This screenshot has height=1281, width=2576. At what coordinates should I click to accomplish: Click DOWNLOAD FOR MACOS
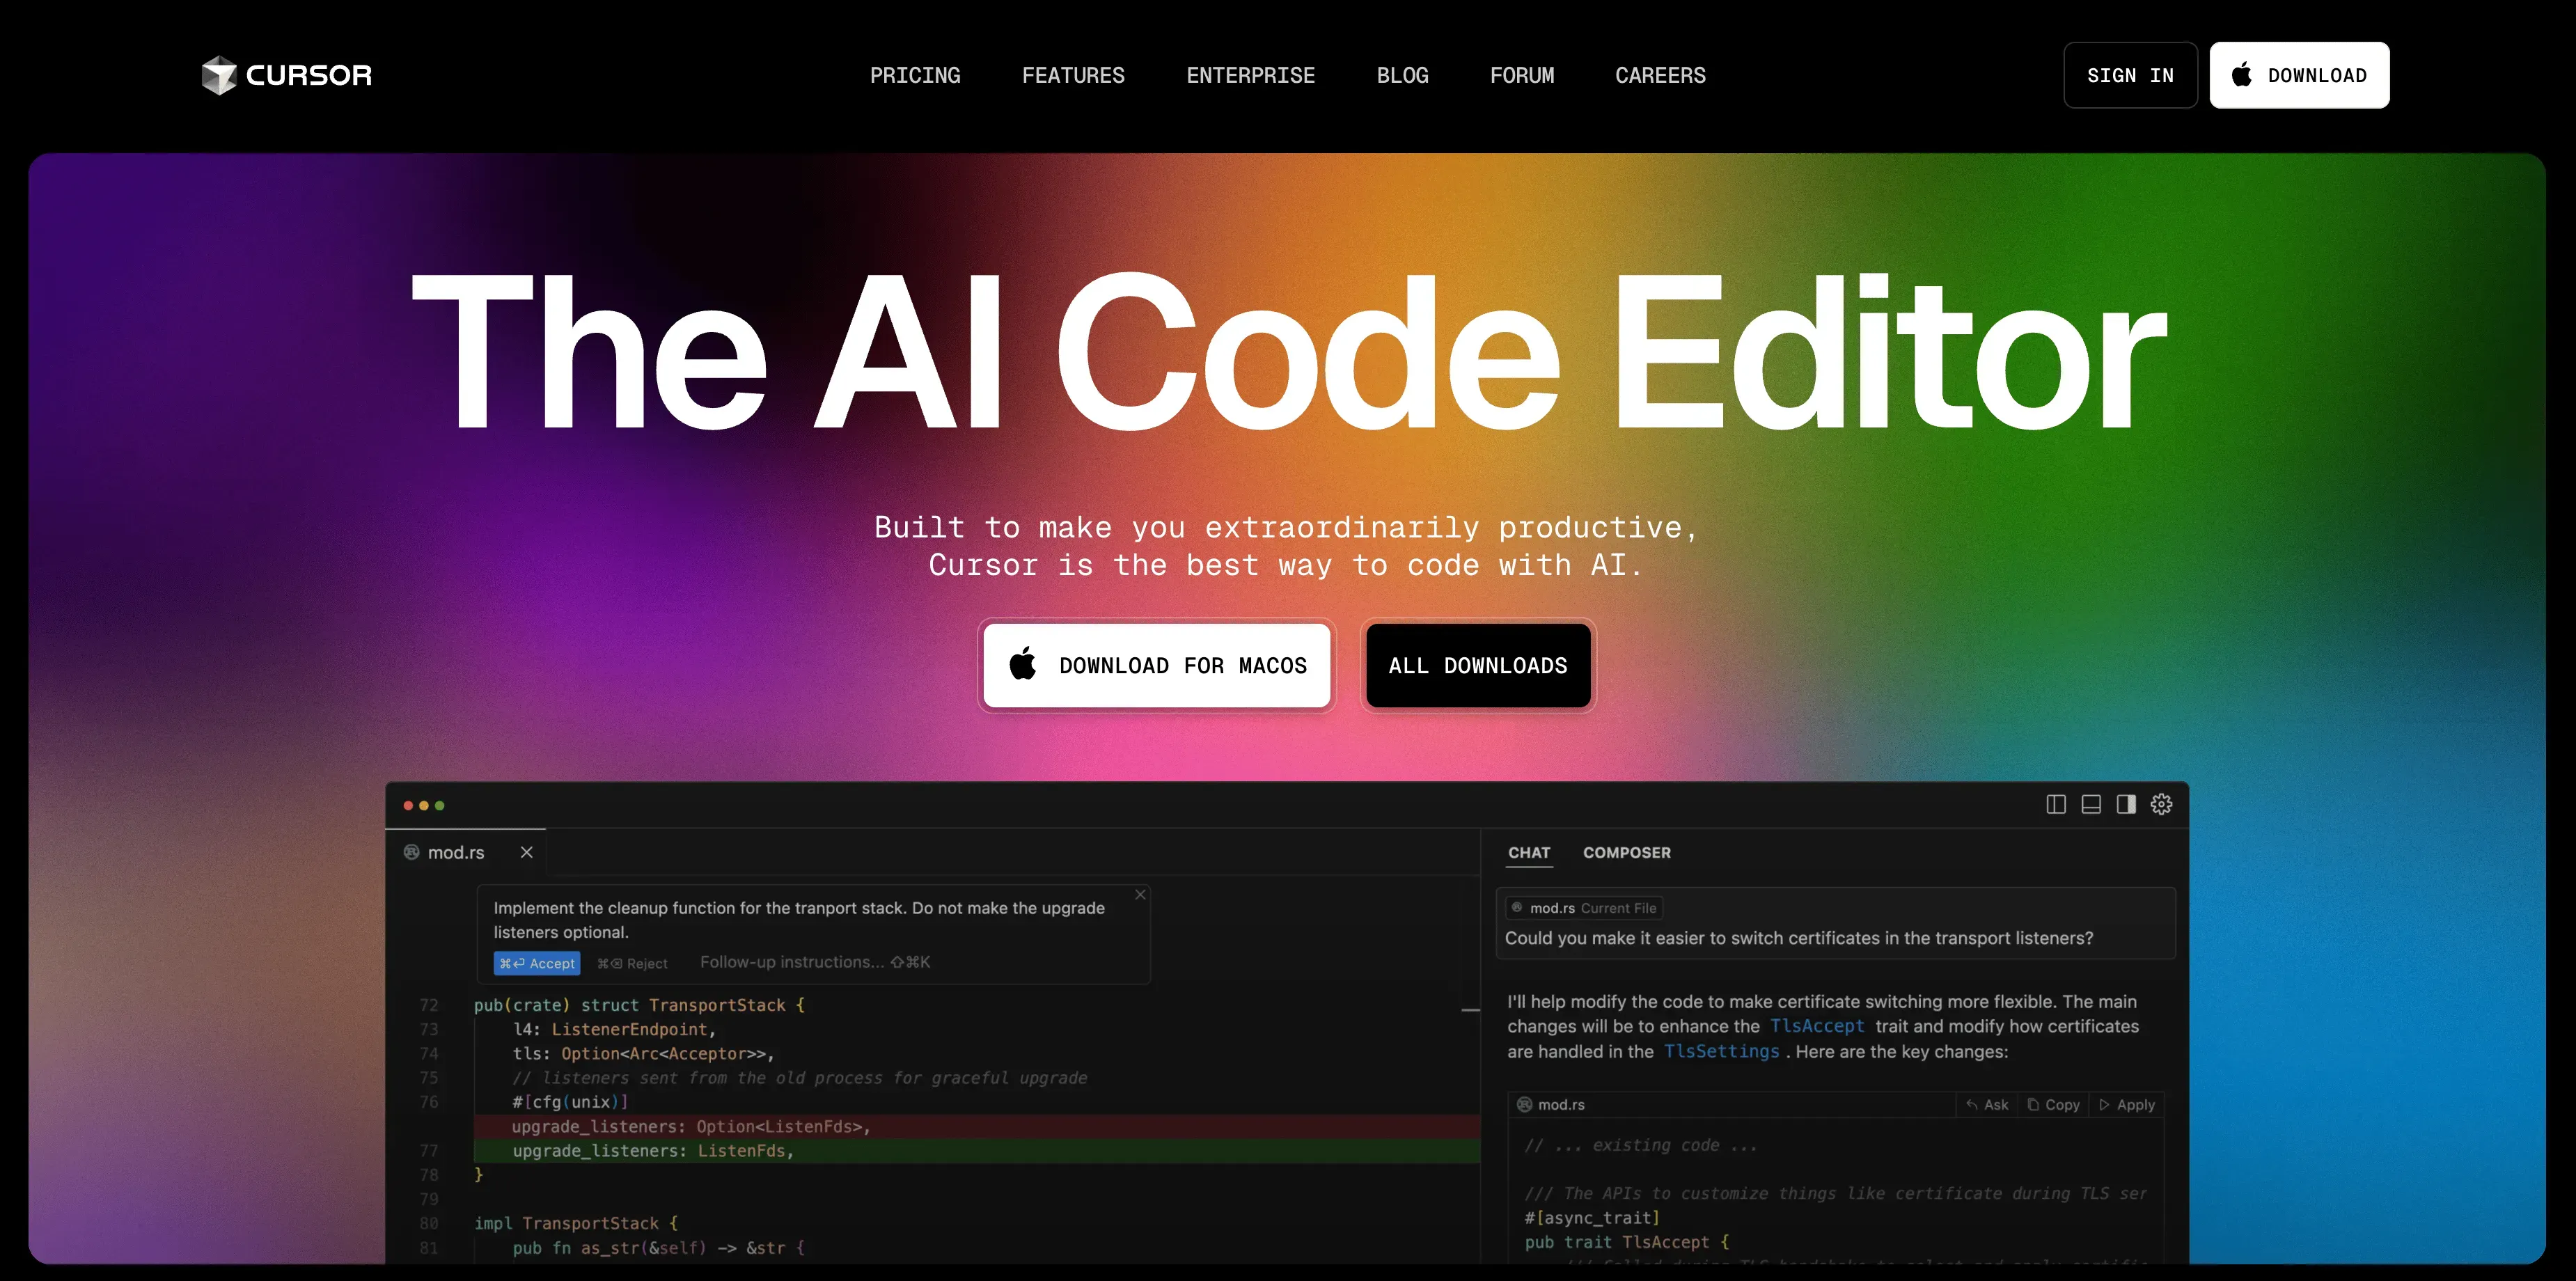1156,665
